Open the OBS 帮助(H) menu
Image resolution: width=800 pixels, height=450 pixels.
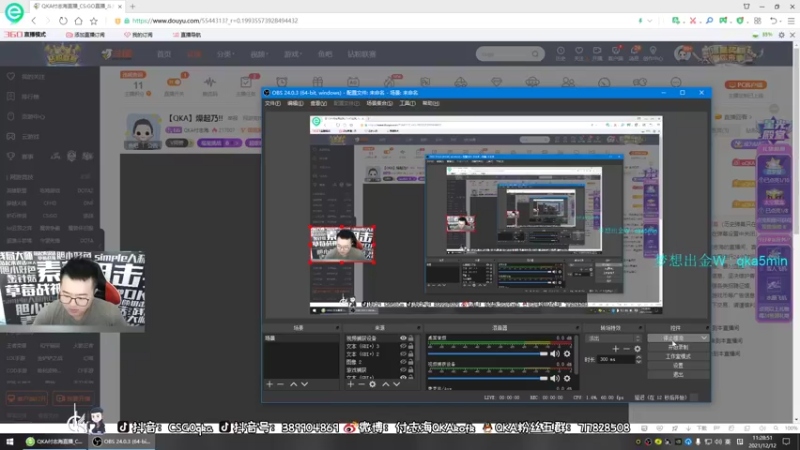pos(431,103)
